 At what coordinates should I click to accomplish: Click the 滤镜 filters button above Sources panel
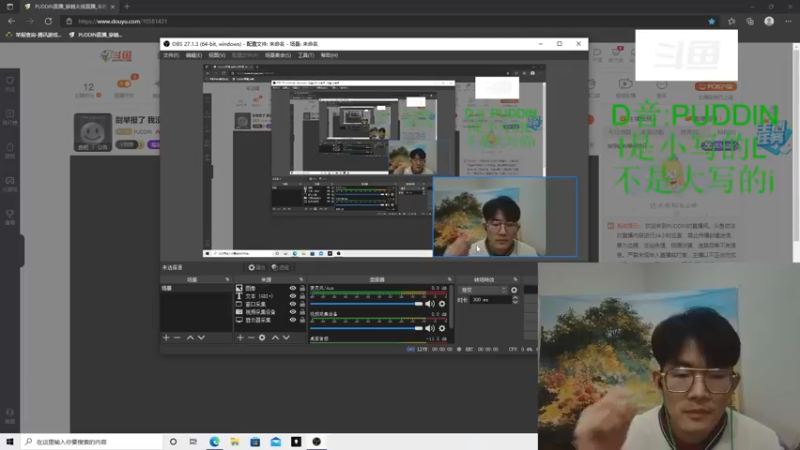click(x=280, y=267)
